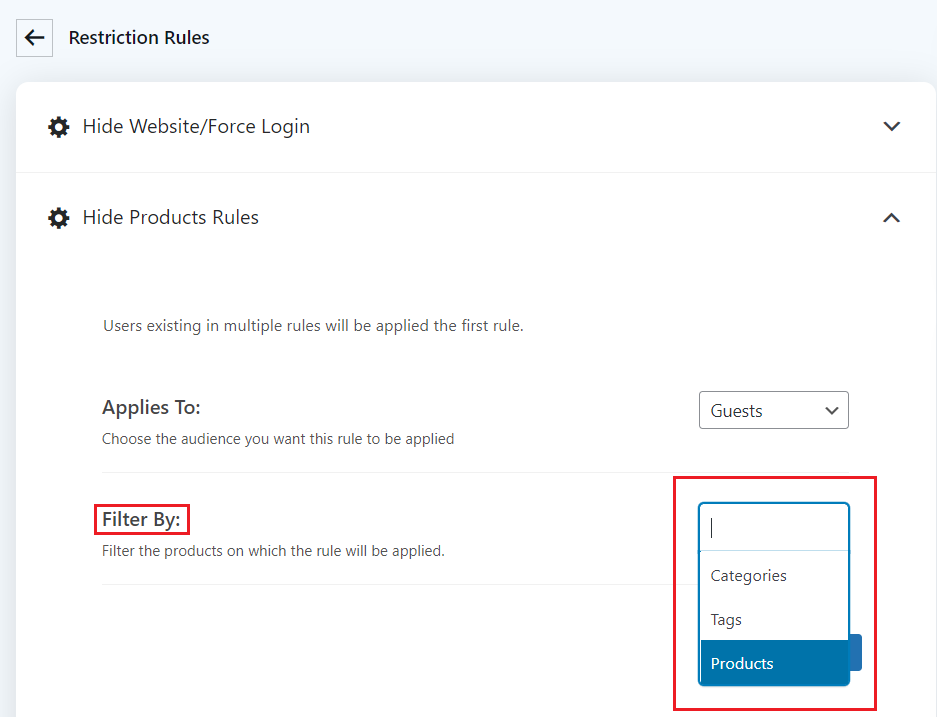Viewport: 937px width, 717px height.
Task: Open the Guests audience dropdown
Action: (774, 410)
